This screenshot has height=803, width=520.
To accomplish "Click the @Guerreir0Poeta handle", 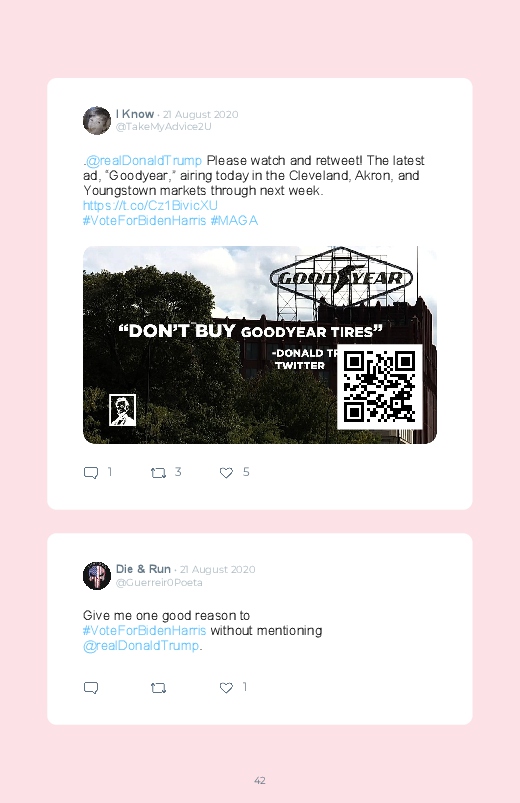I will (159, 582).
